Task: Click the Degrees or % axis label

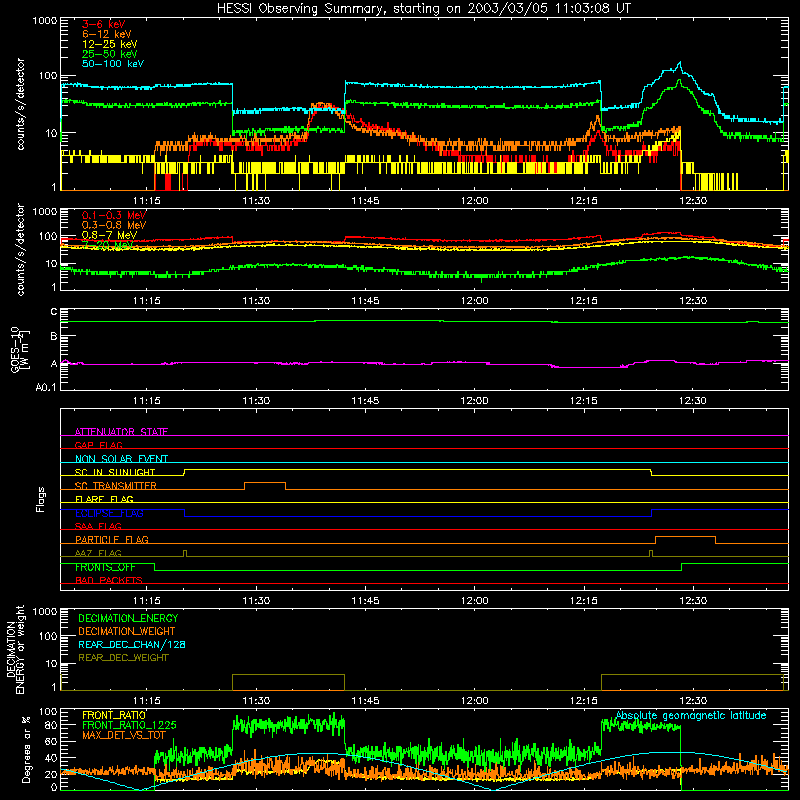Action: [26, 749]
